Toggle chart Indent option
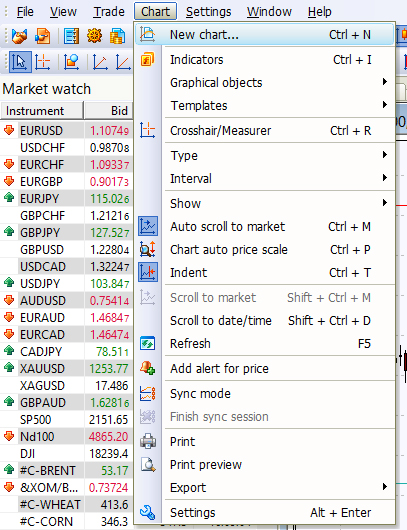 pos(266,272)
